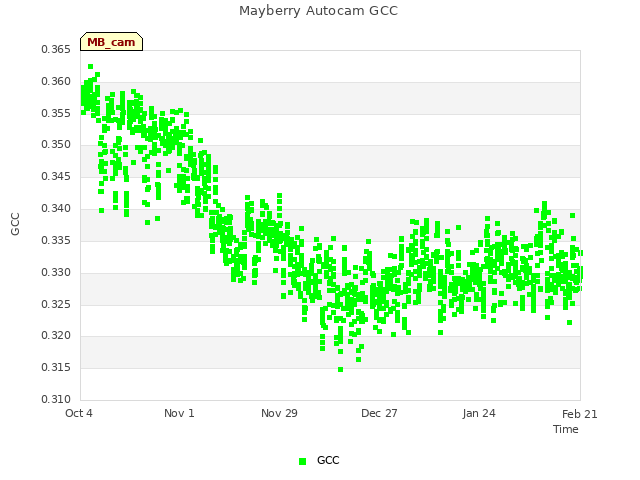Click the 0.320 y-axis value
The height and width of the screenshot is (480, 640).
click(56, 336)
